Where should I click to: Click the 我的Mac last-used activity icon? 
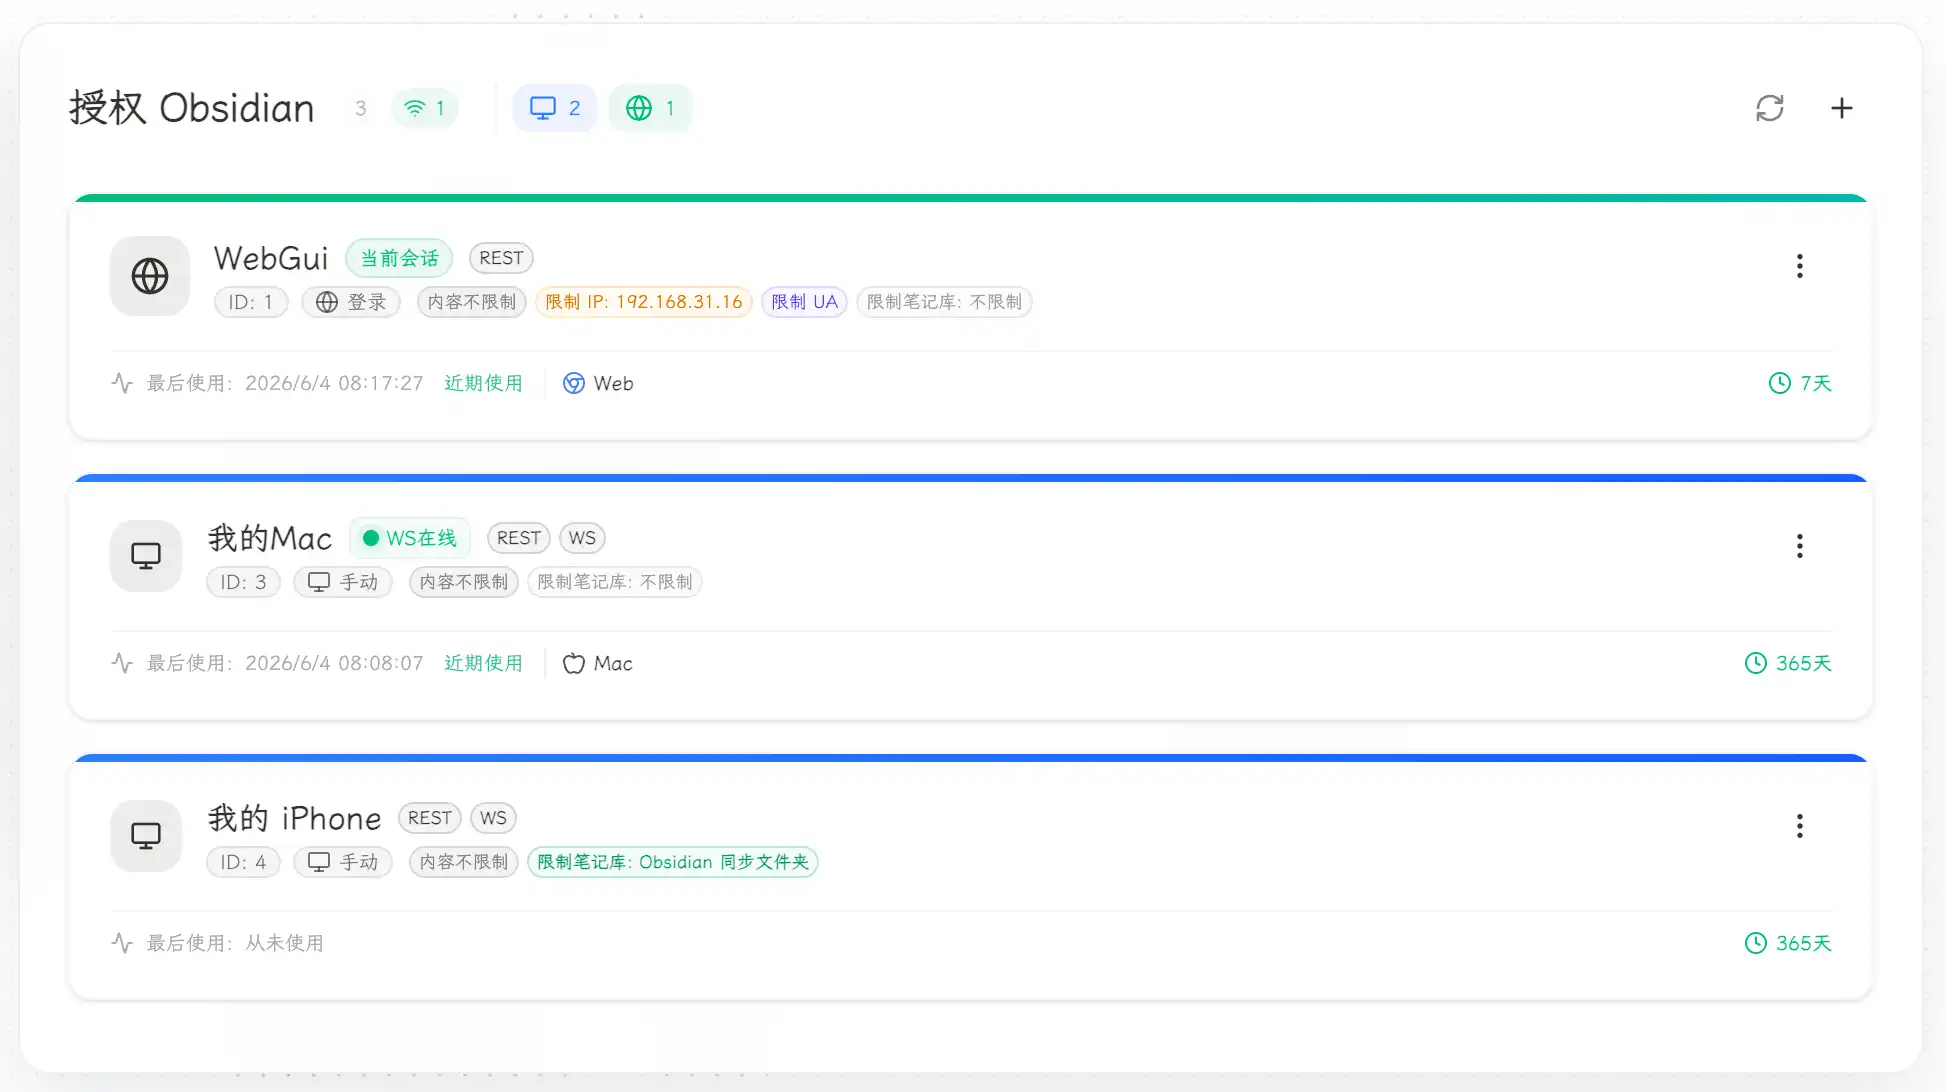click(122, 663)
